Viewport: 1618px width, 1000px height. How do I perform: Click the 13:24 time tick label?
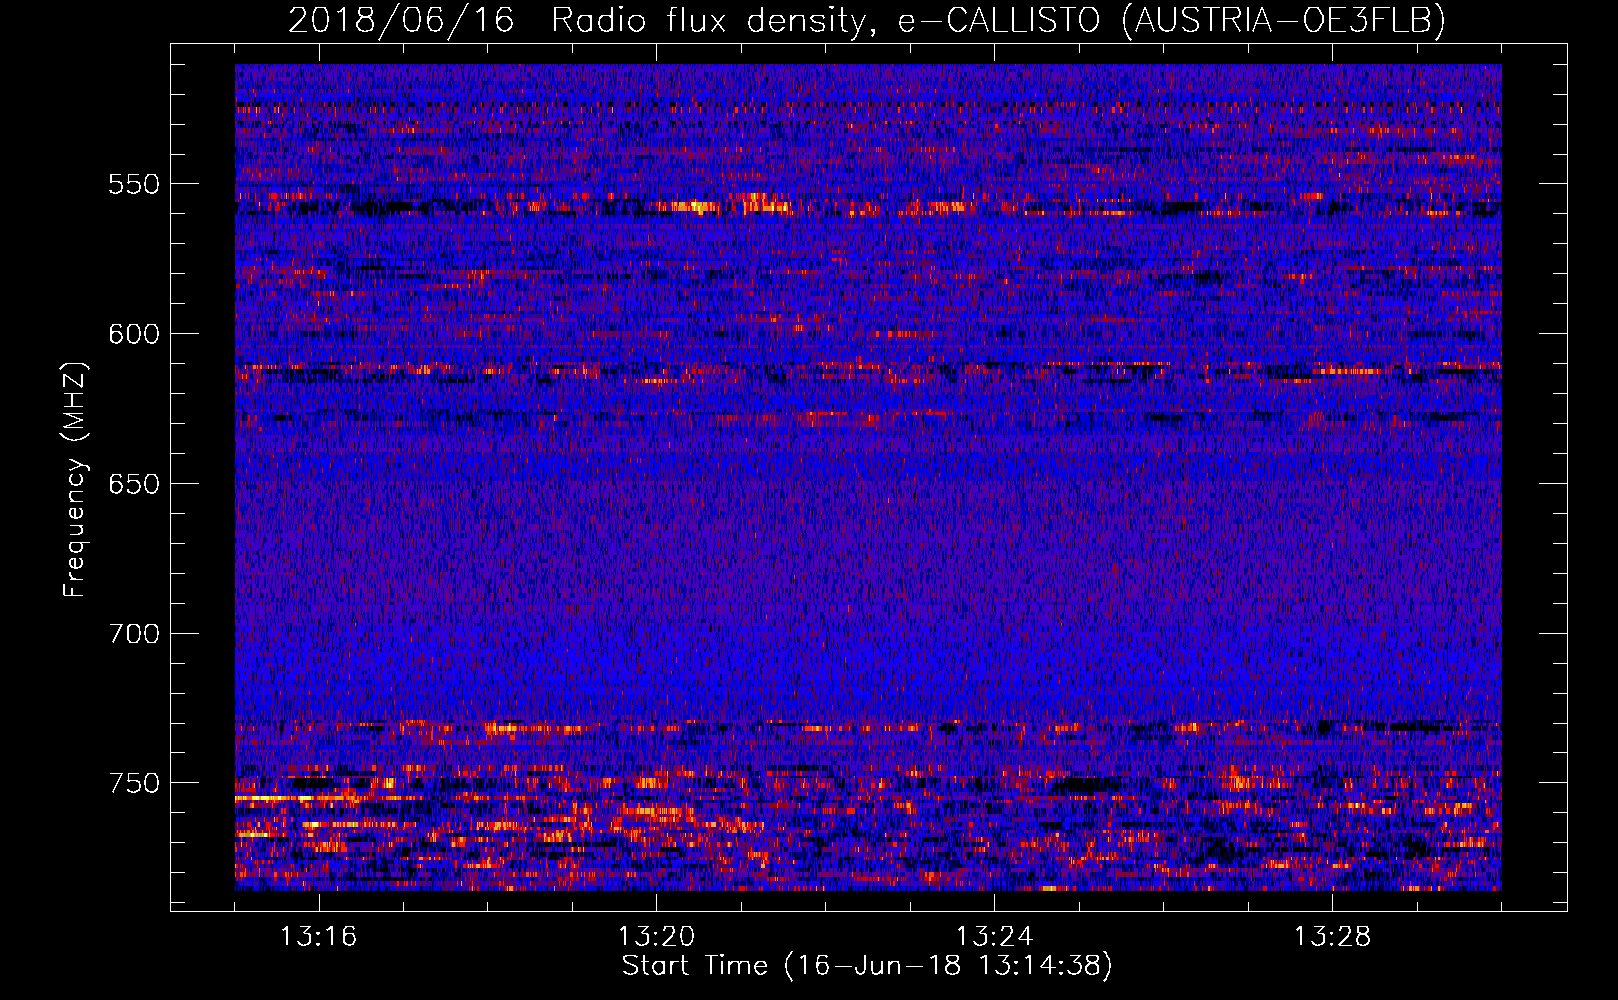[994, 937]
